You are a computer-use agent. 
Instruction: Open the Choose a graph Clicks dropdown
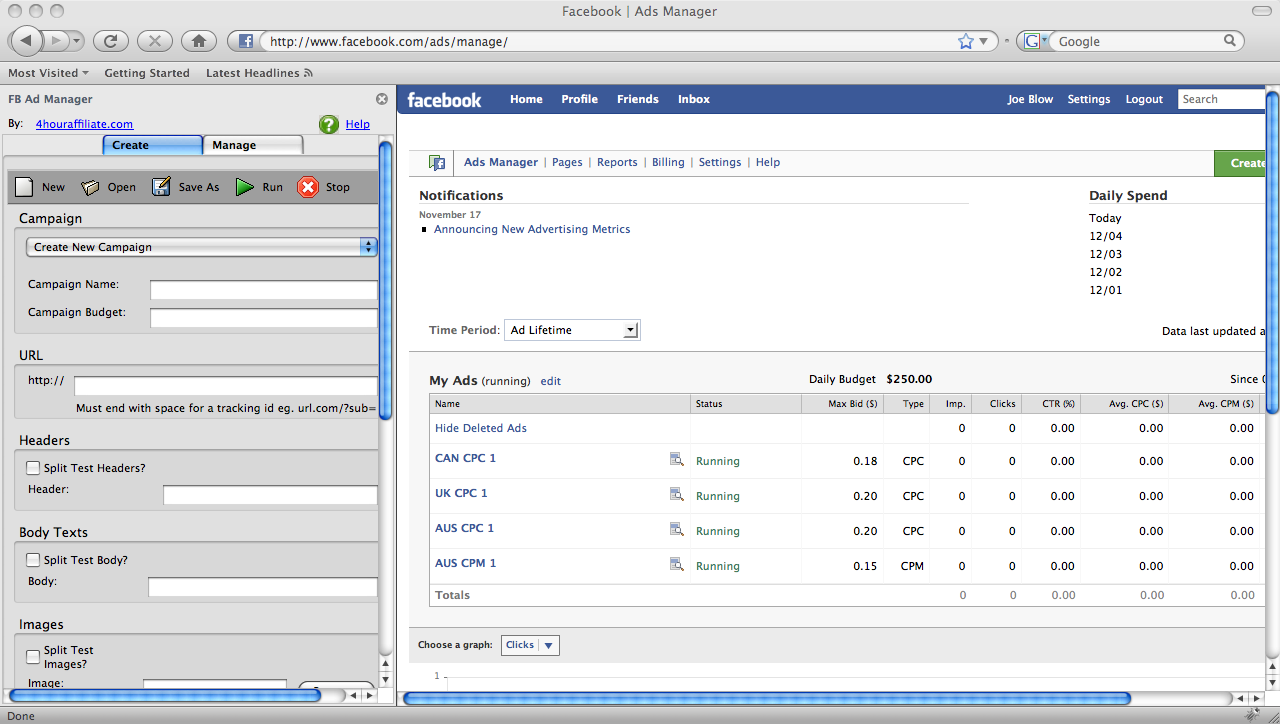coord(530,645)
